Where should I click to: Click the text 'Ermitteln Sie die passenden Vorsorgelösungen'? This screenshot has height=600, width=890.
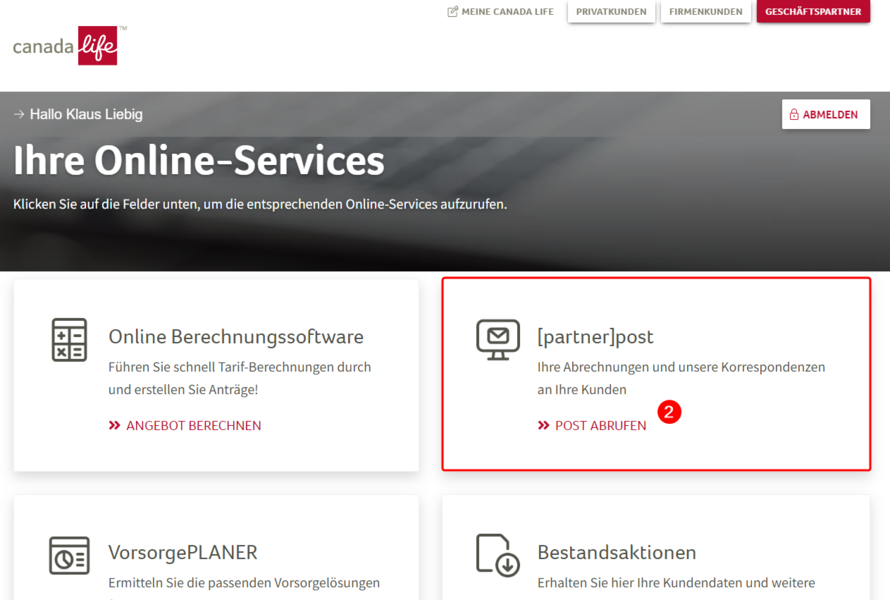click(x=244, y=583)
